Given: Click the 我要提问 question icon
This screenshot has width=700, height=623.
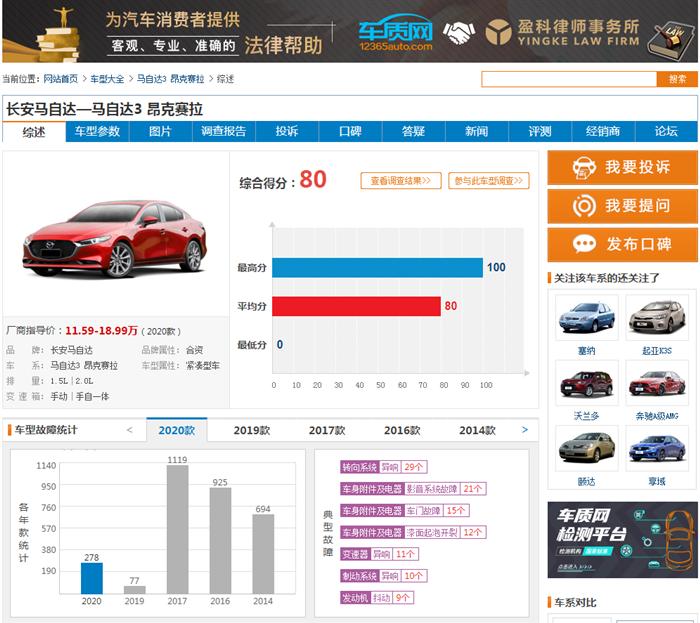Looking at the screenshot, I should click(584, 206).
